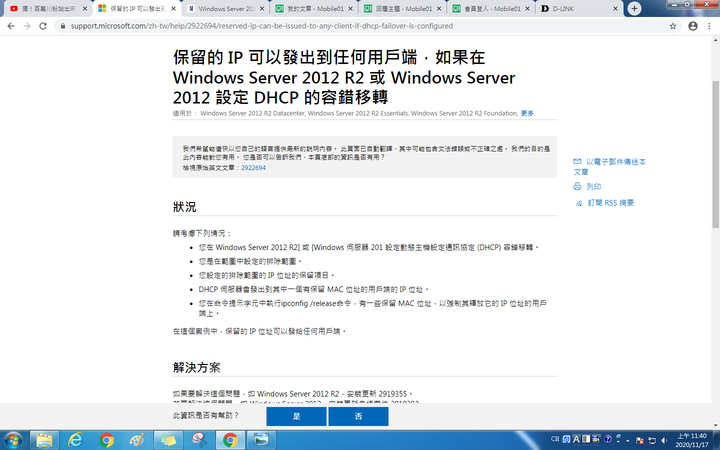Close the D-LINK tab
Image resolution: width=720 pixels, height=450 pixels.
(615, 8)
